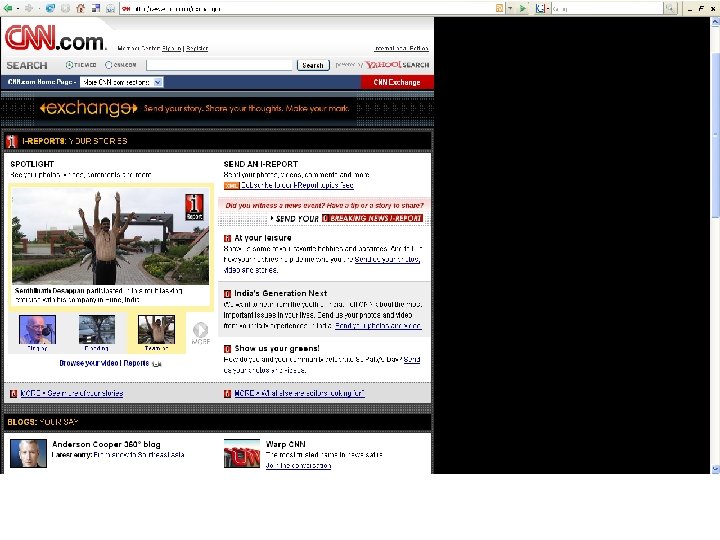Click the toolbar icon right of Home

tap(96, 8)
